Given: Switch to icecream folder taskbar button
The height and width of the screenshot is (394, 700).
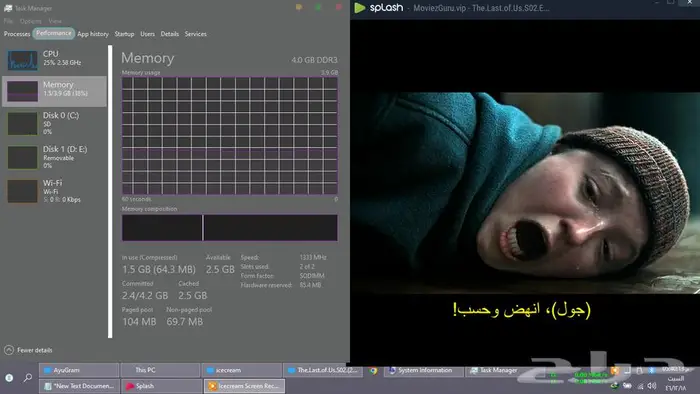Looking at the screenshot, I should coord(242,370).
